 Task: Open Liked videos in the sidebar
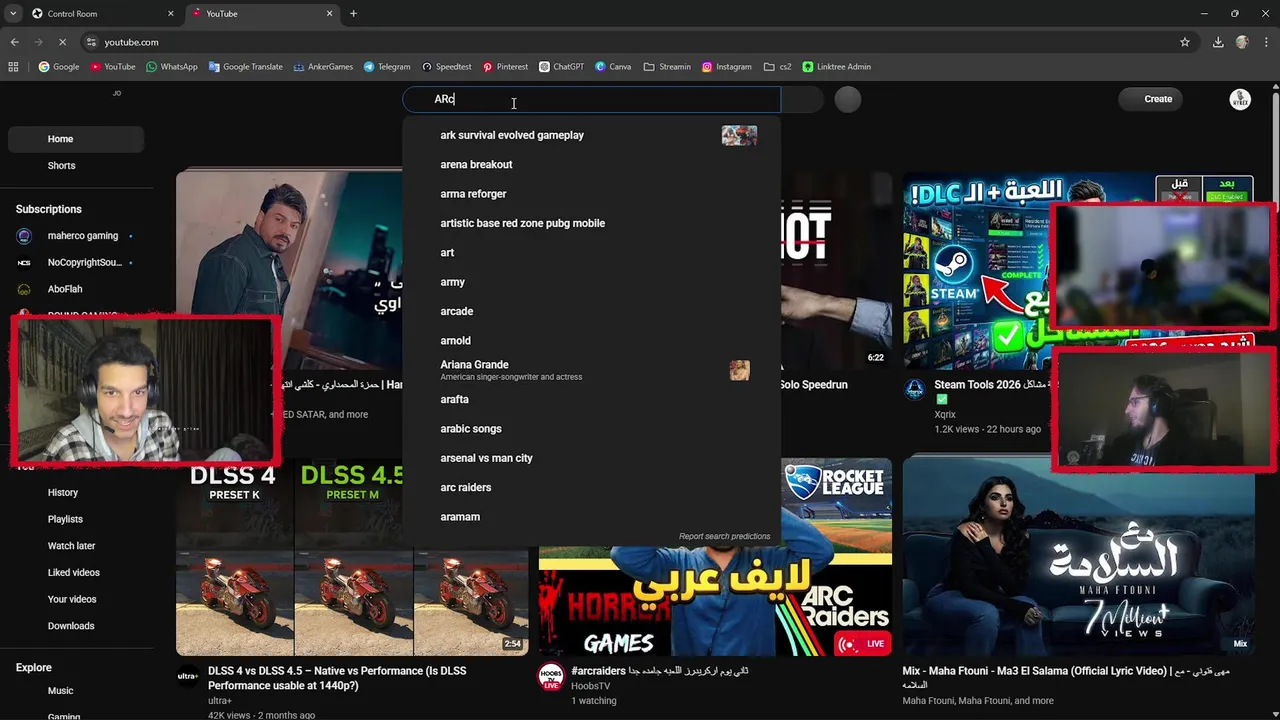76,572
